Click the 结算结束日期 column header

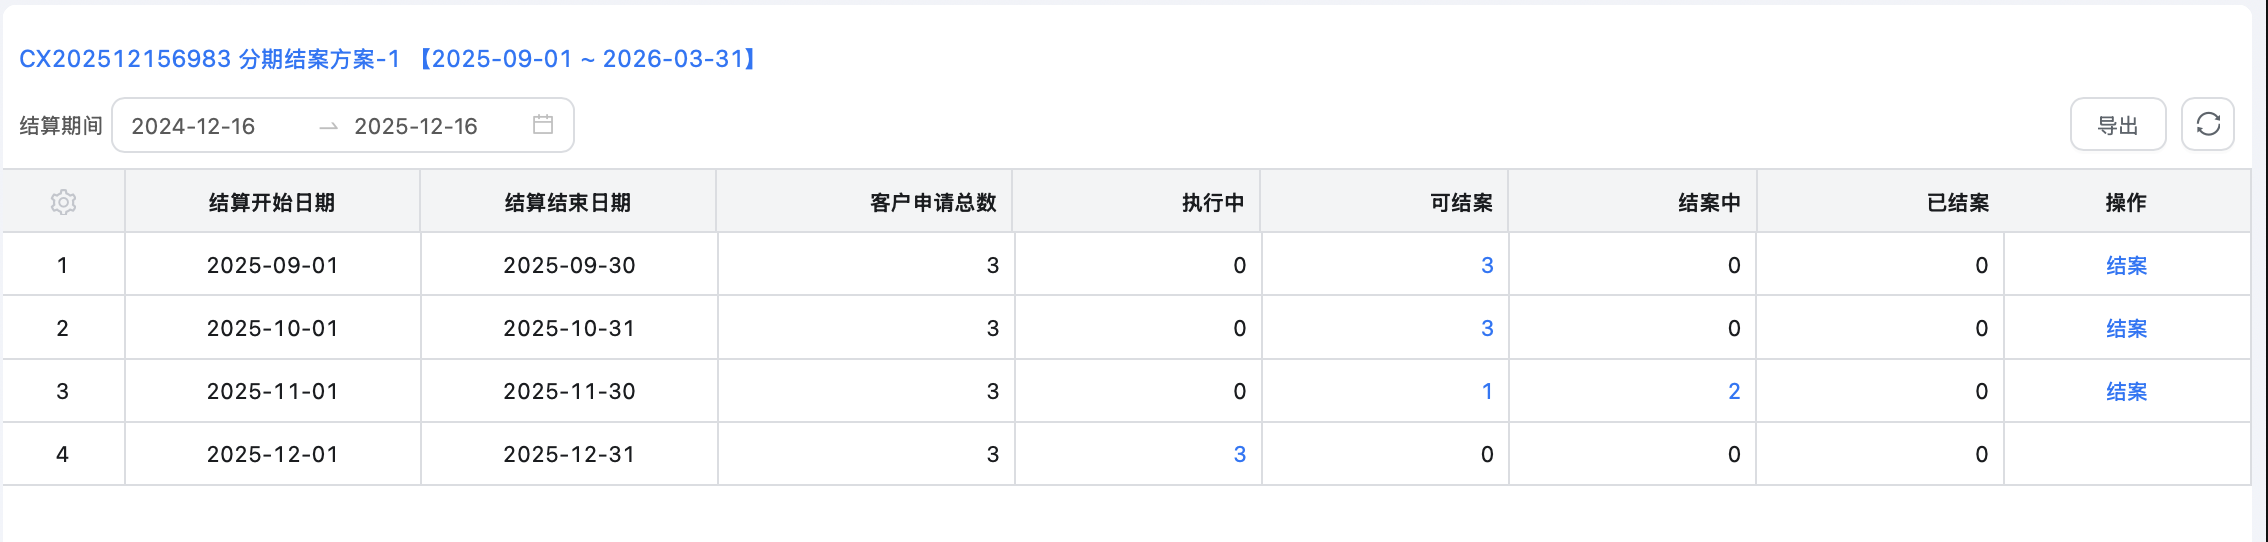568,203
